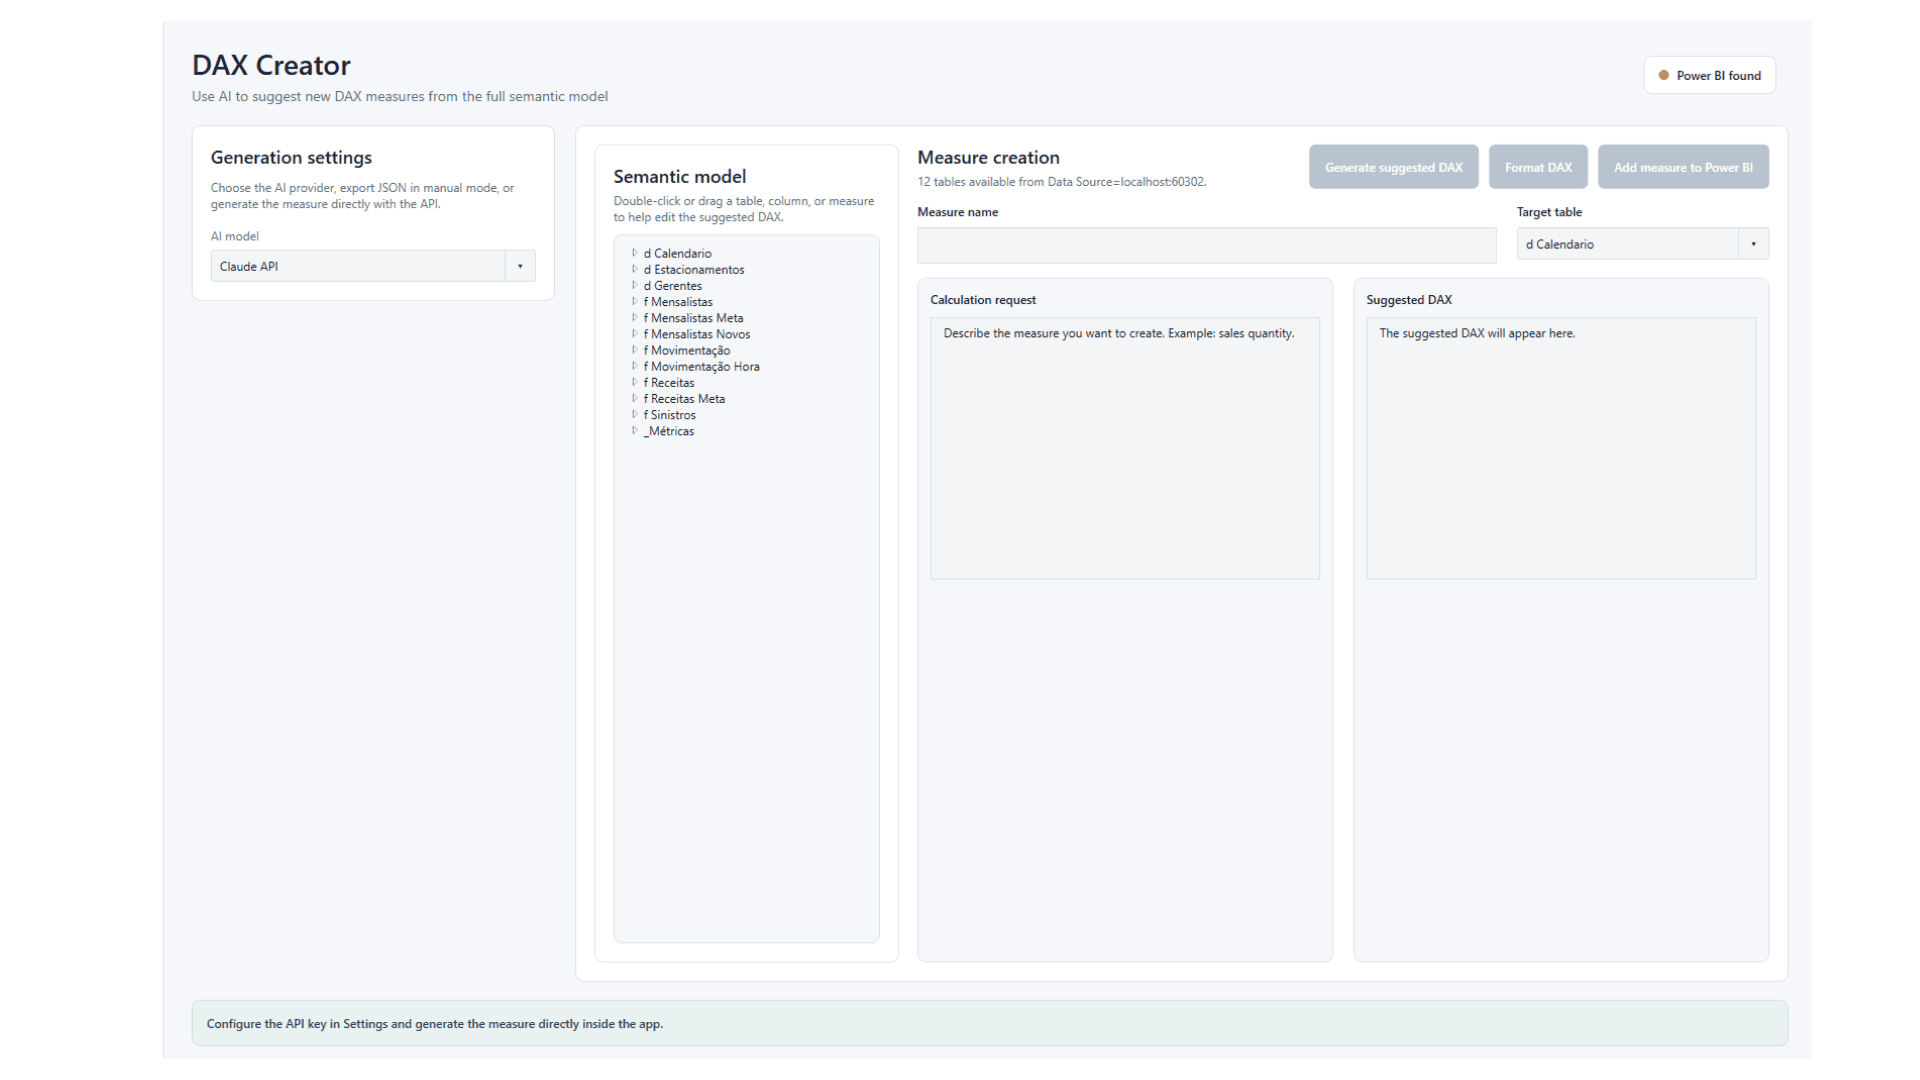The height and width of the screenshot is (1080, 1920).
Task: Click the '12 tables available' data source text
Action: pos(1061,182)
